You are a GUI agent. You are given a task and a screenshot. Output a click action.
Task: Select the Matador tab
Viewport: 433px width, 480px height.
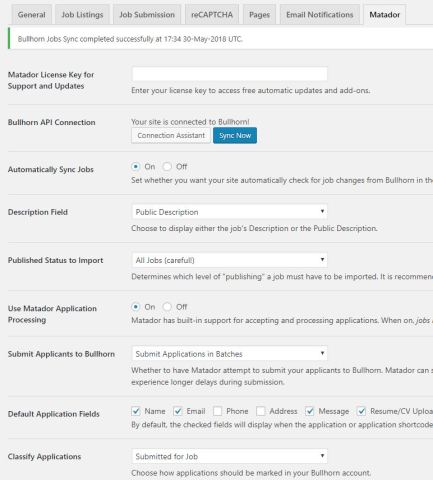[x=385, y=15]
